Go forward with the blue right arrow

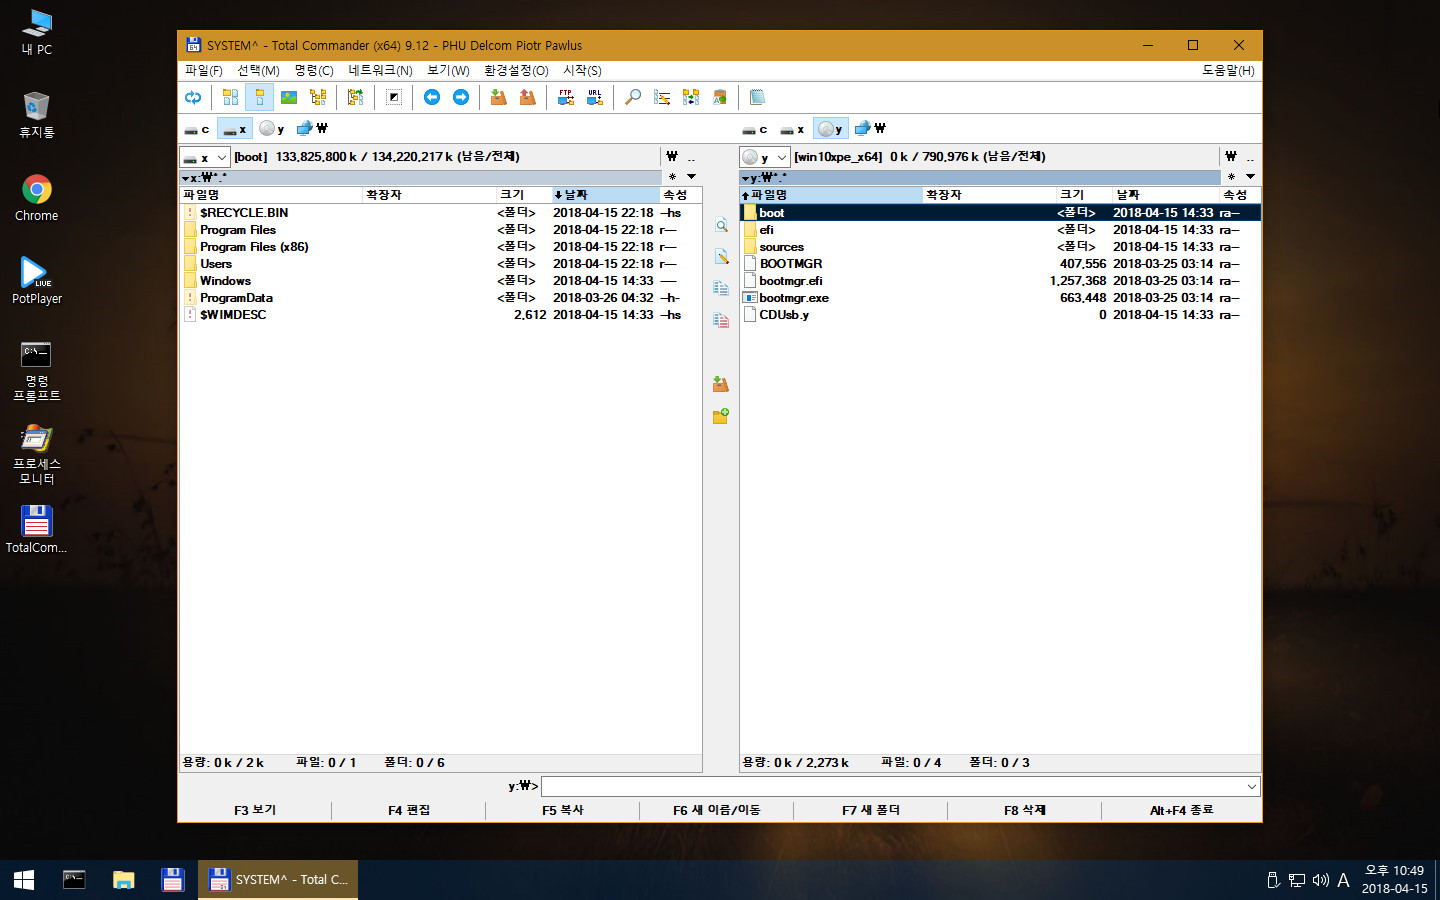tap(461, 97)
